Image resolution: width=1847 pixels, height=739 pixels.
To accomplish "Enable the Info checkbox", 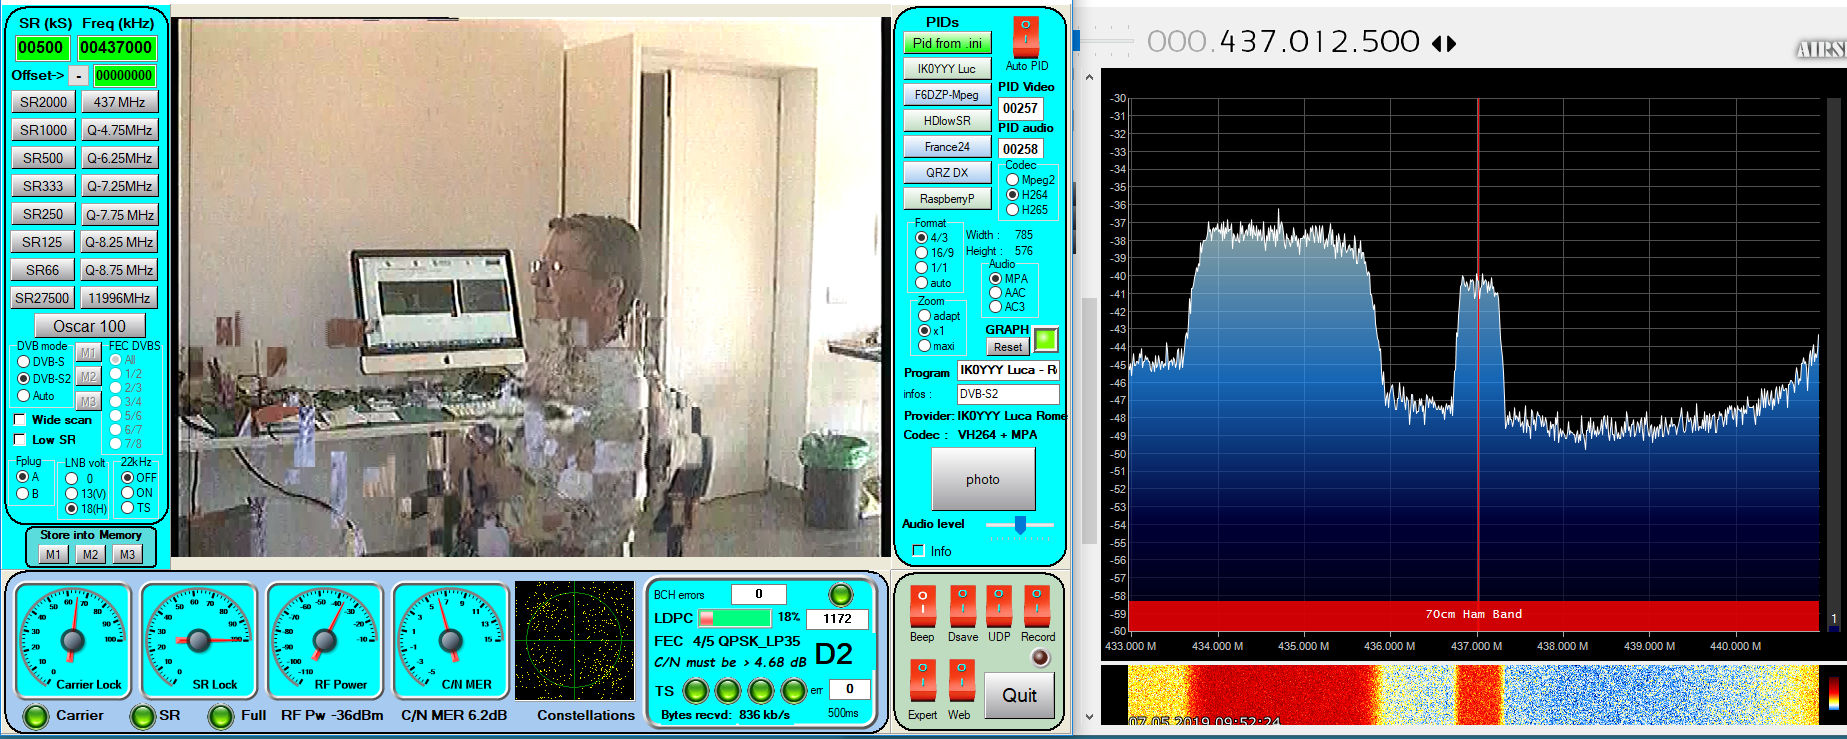I will pyautogui.click(x=918, y=551).
